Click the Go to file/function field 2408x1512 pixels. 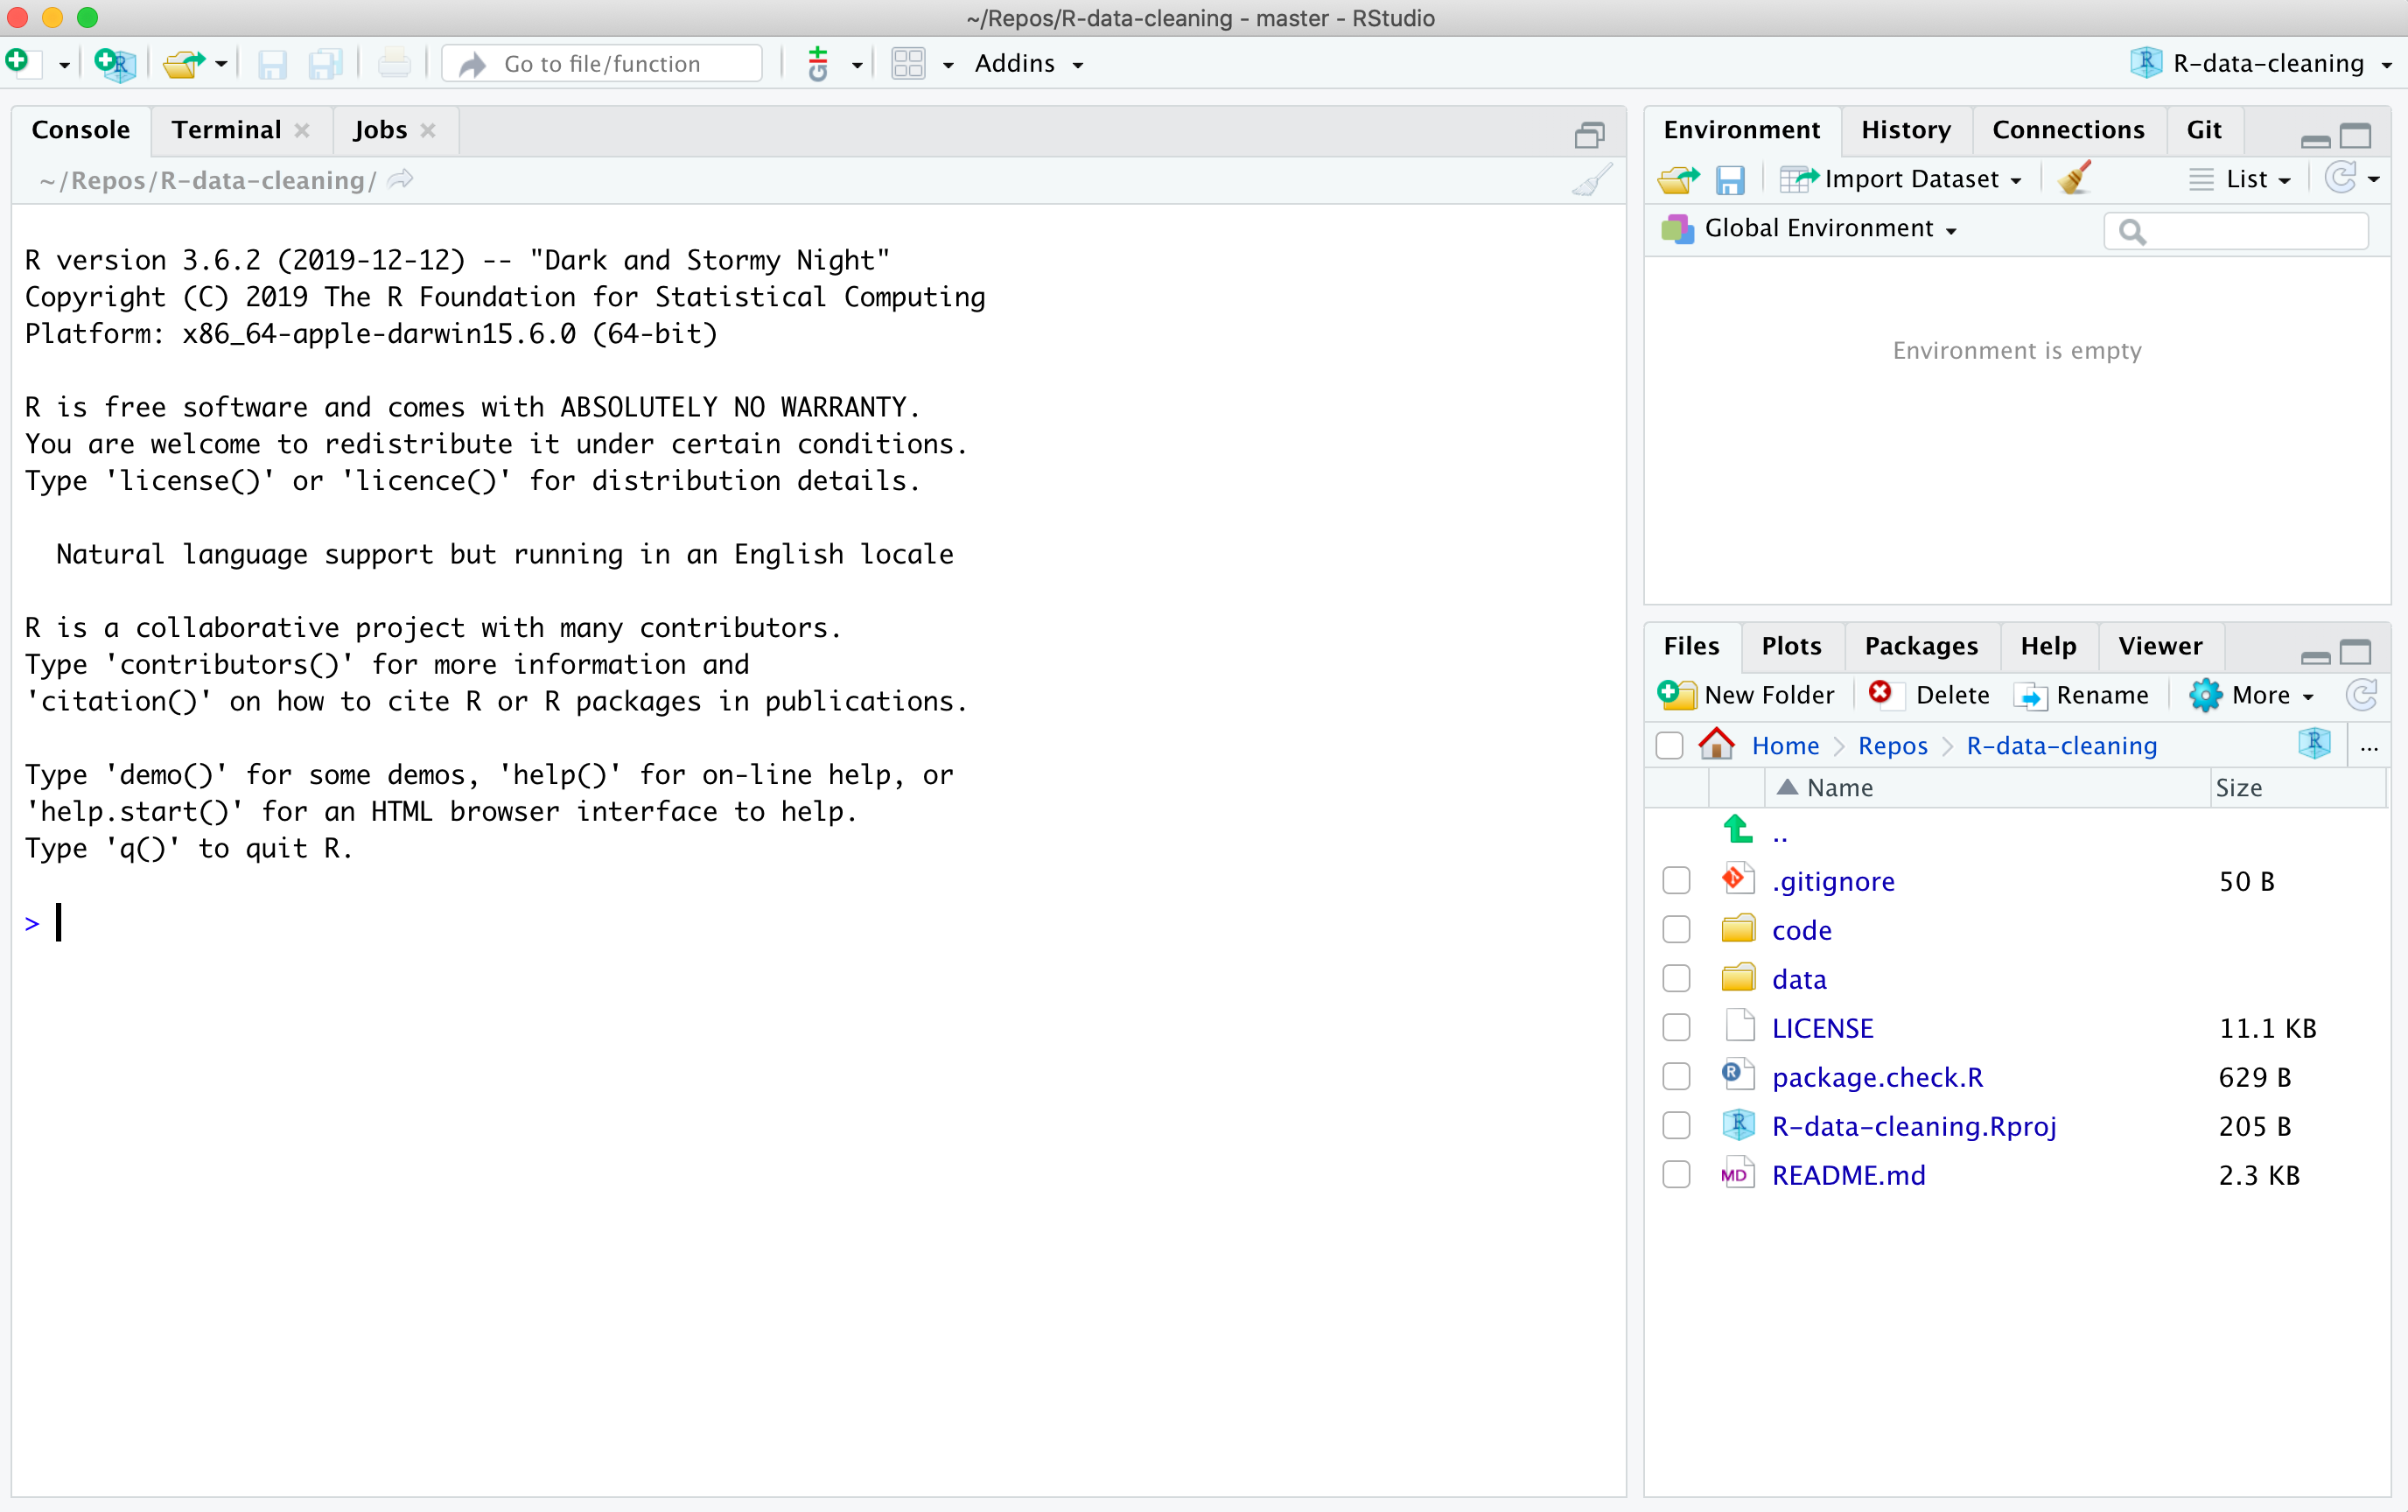coord(602,64)
